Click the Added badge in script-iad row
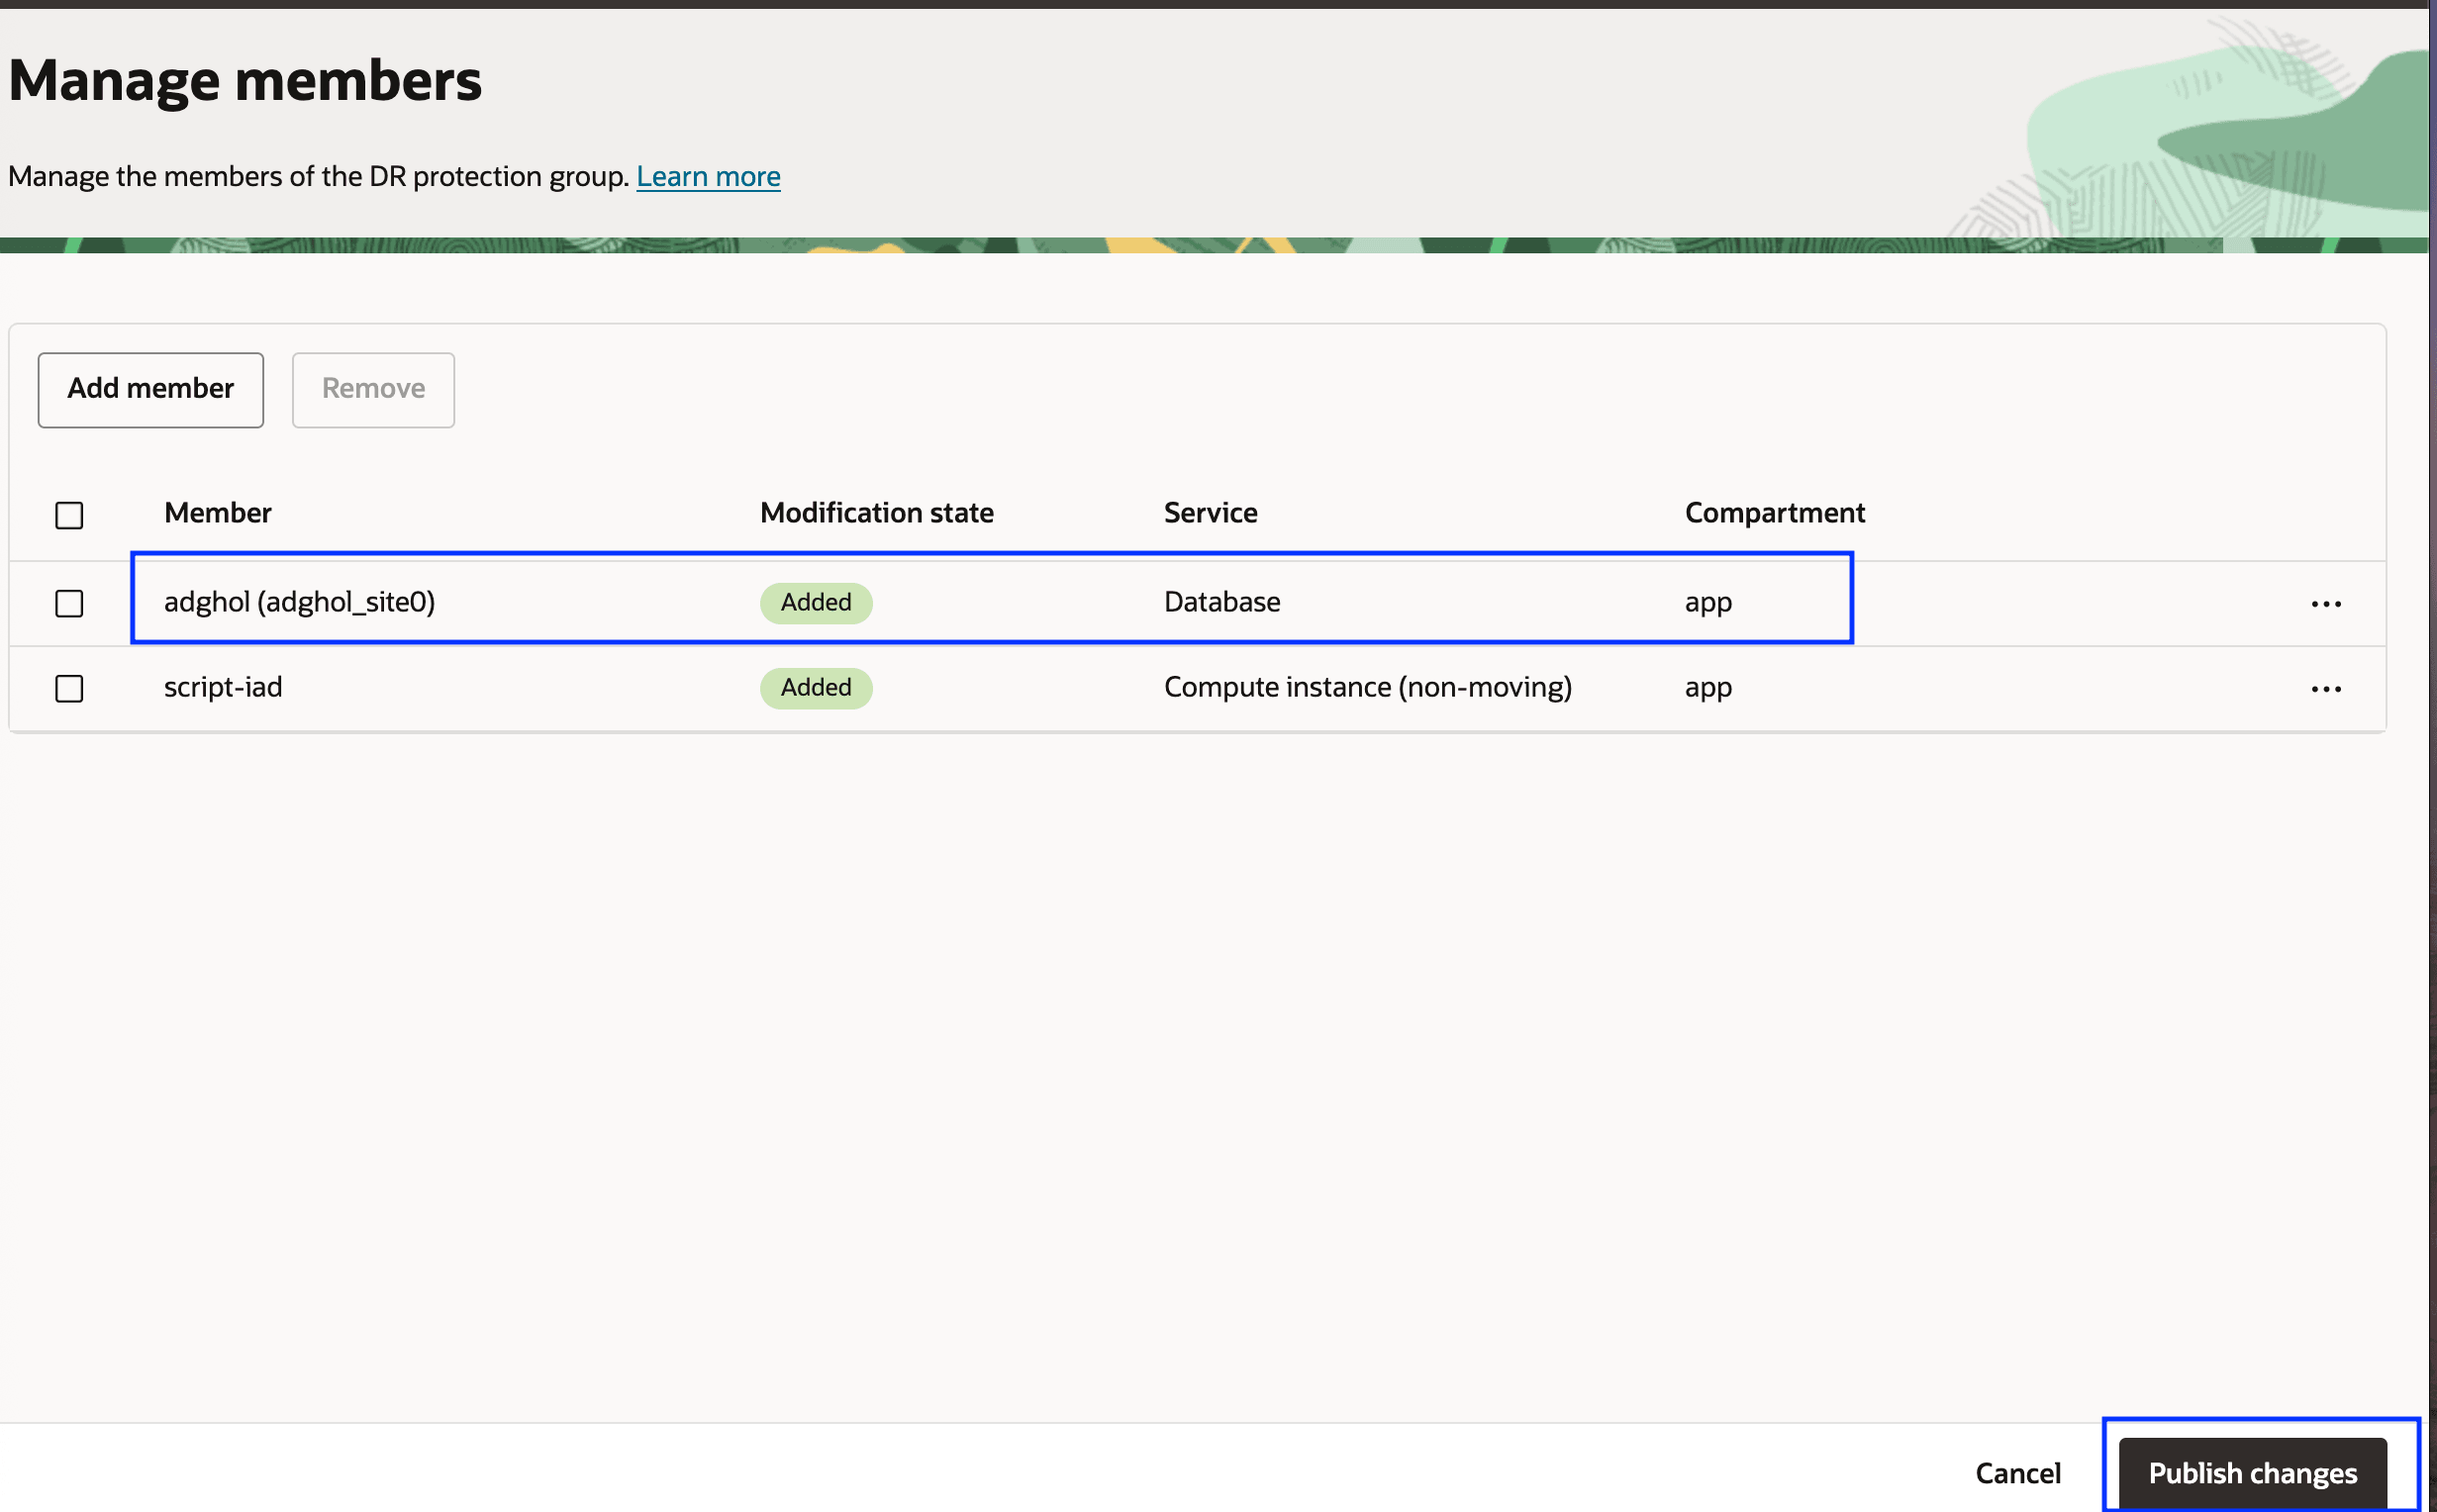This screenshot has height=1512, width=2437. pyautogui.click(x=815, y=687)
